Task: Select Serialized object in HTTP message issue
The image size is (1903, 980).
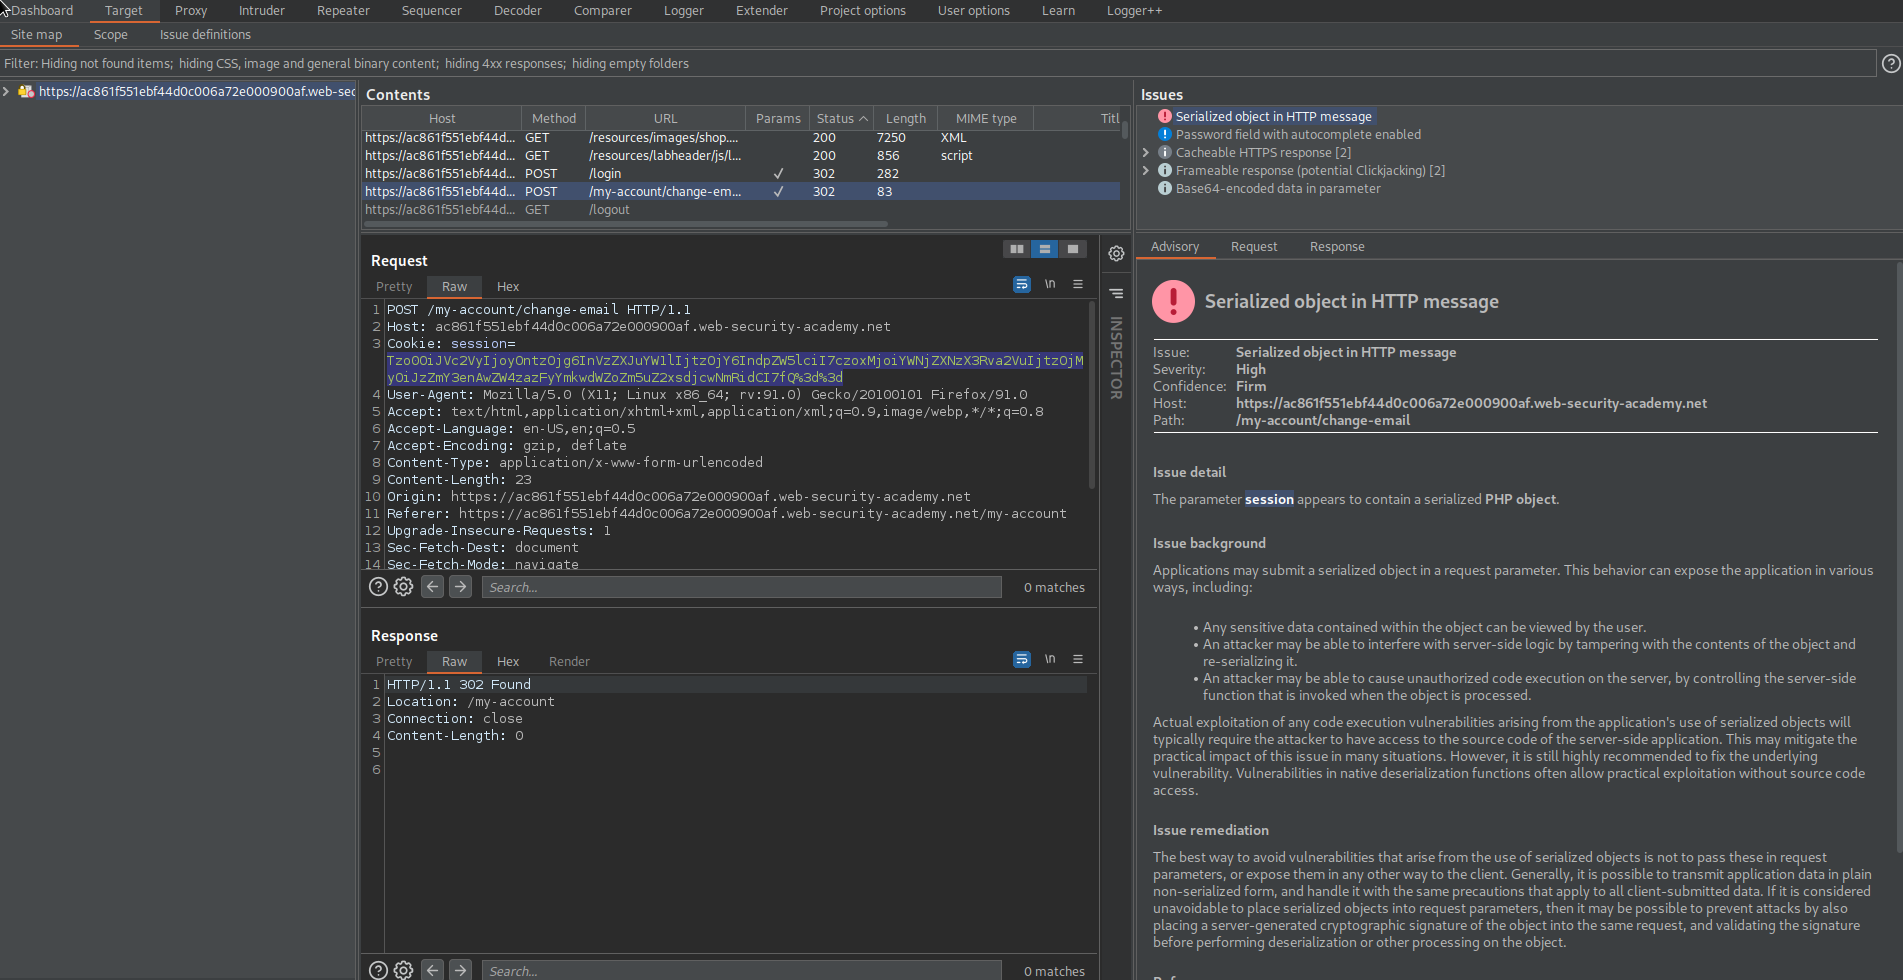Action: [1273, 116]
